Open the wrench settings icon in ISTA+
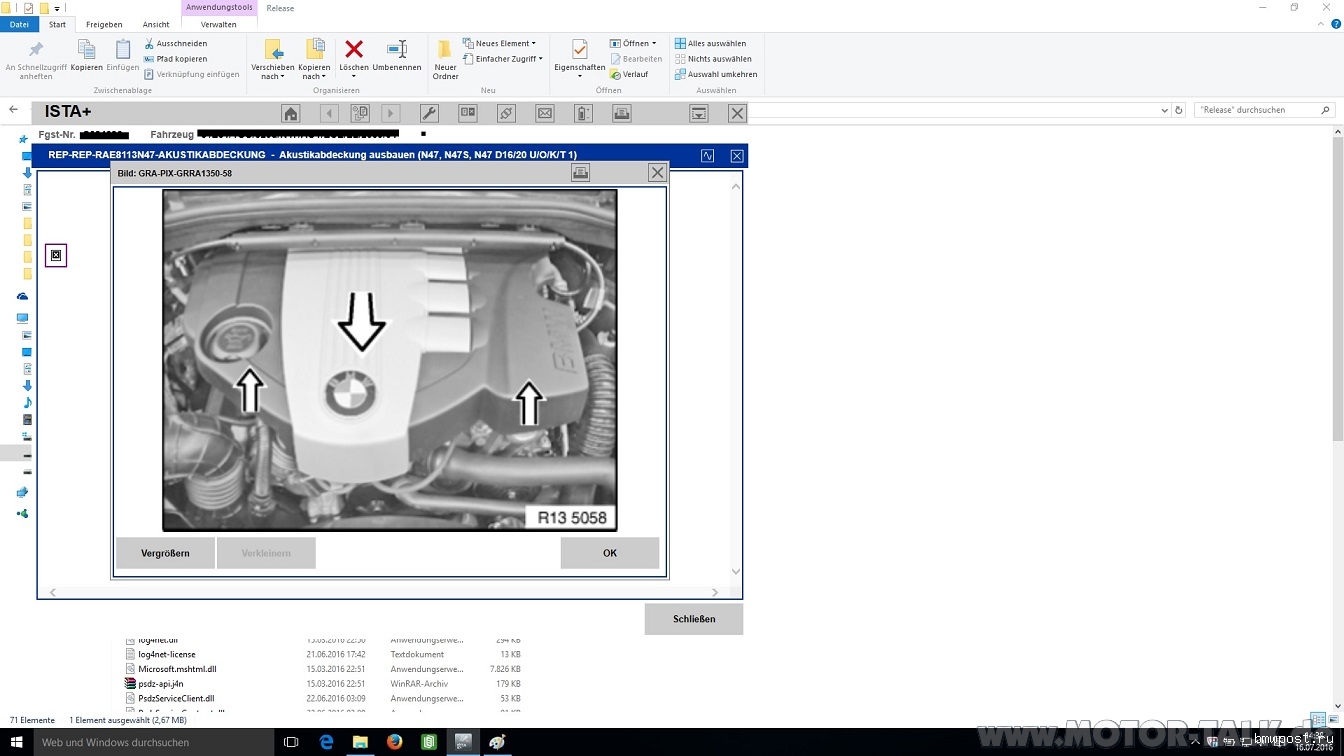The image size is (1344, 756). (429, 114)
